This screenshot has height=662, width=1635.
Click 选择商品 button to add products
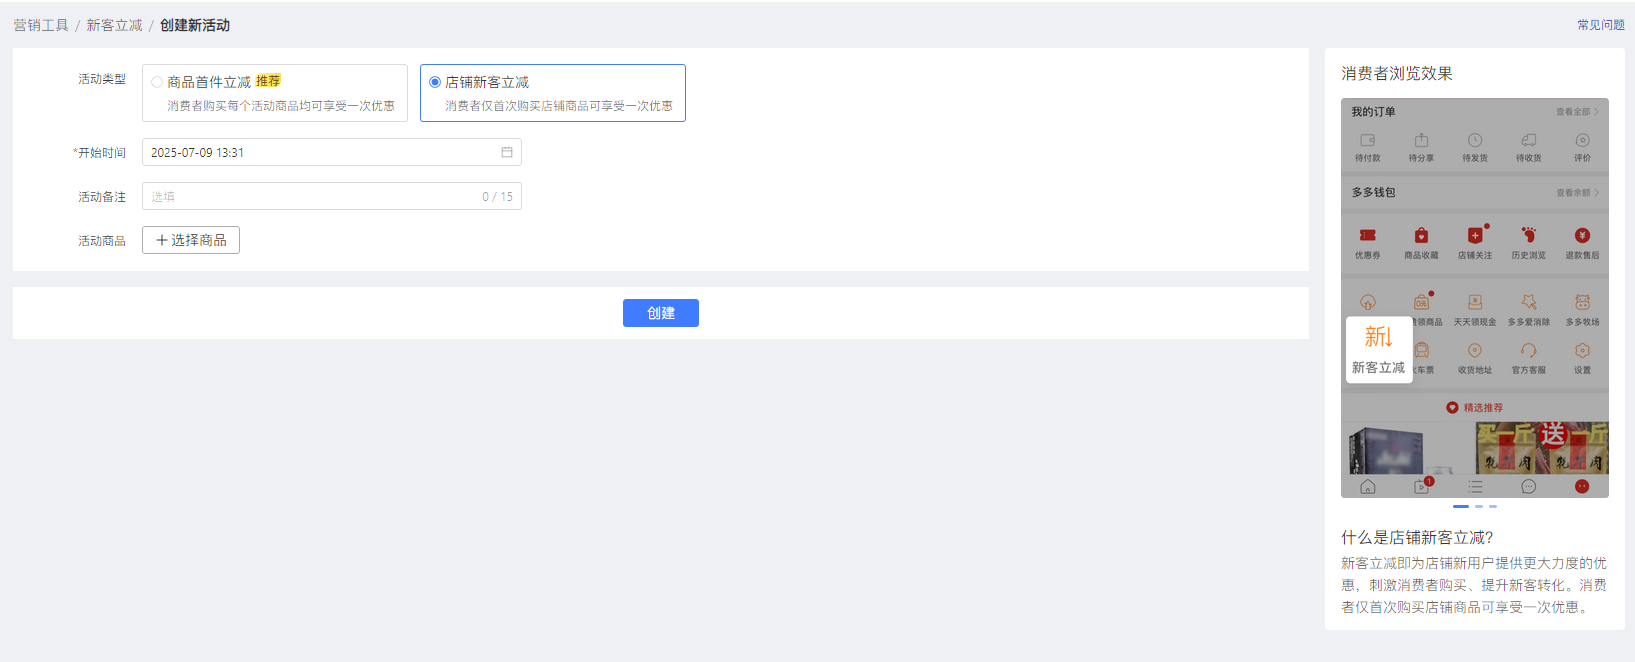[x=191, y=240]
